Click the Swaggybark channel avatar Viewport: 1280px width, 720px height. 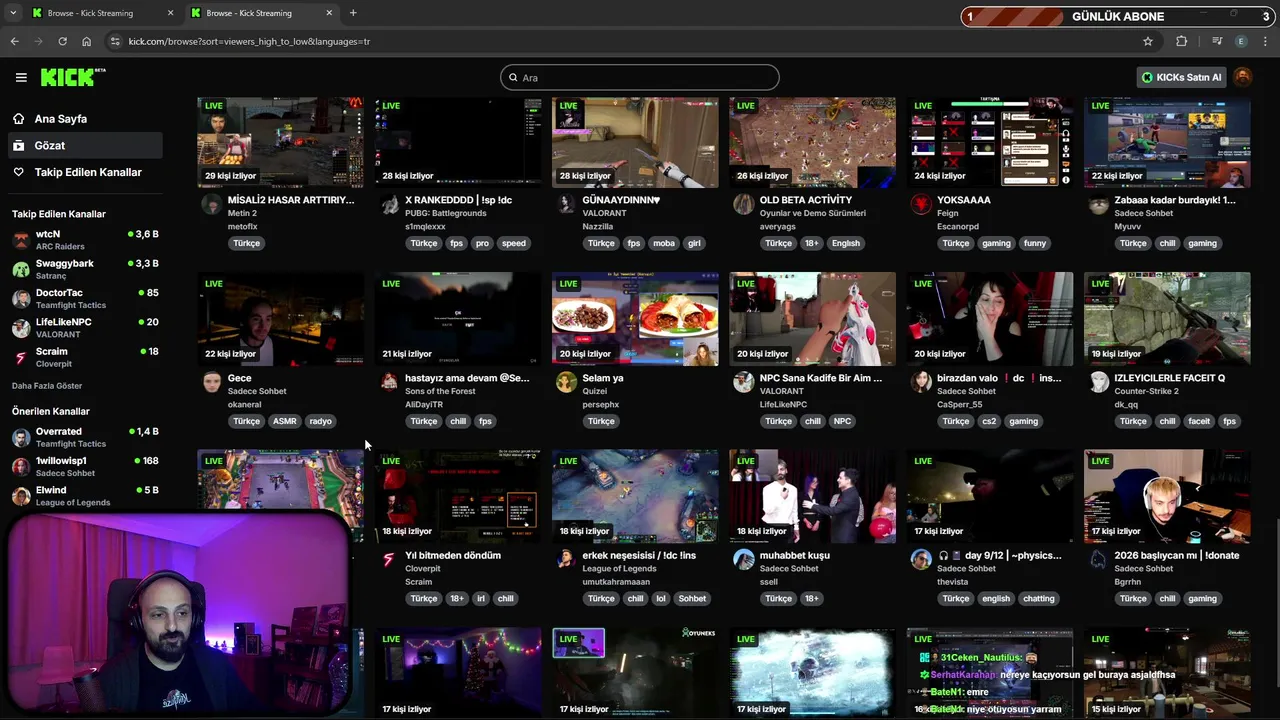pyautogui.click(x=21, y=269)
